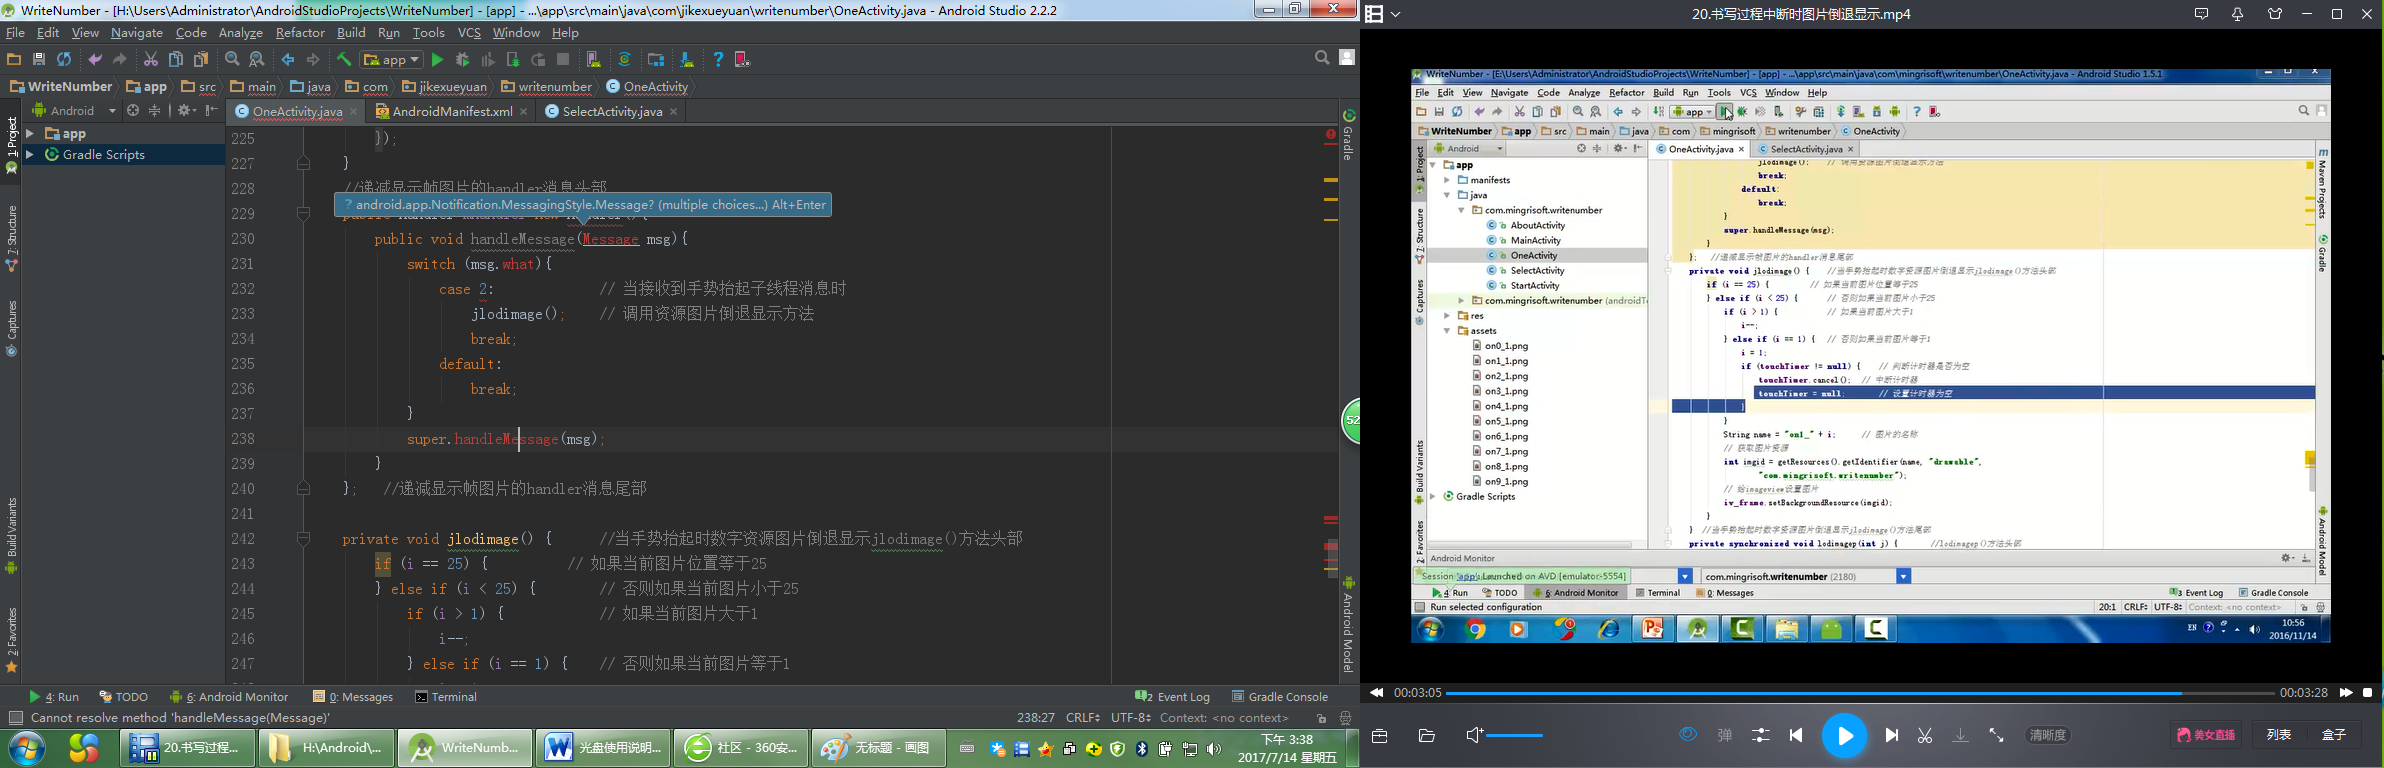Open the SDK Manager icon
The height and width of the screenshot is (768, 2384).
(x=687, y=60)
